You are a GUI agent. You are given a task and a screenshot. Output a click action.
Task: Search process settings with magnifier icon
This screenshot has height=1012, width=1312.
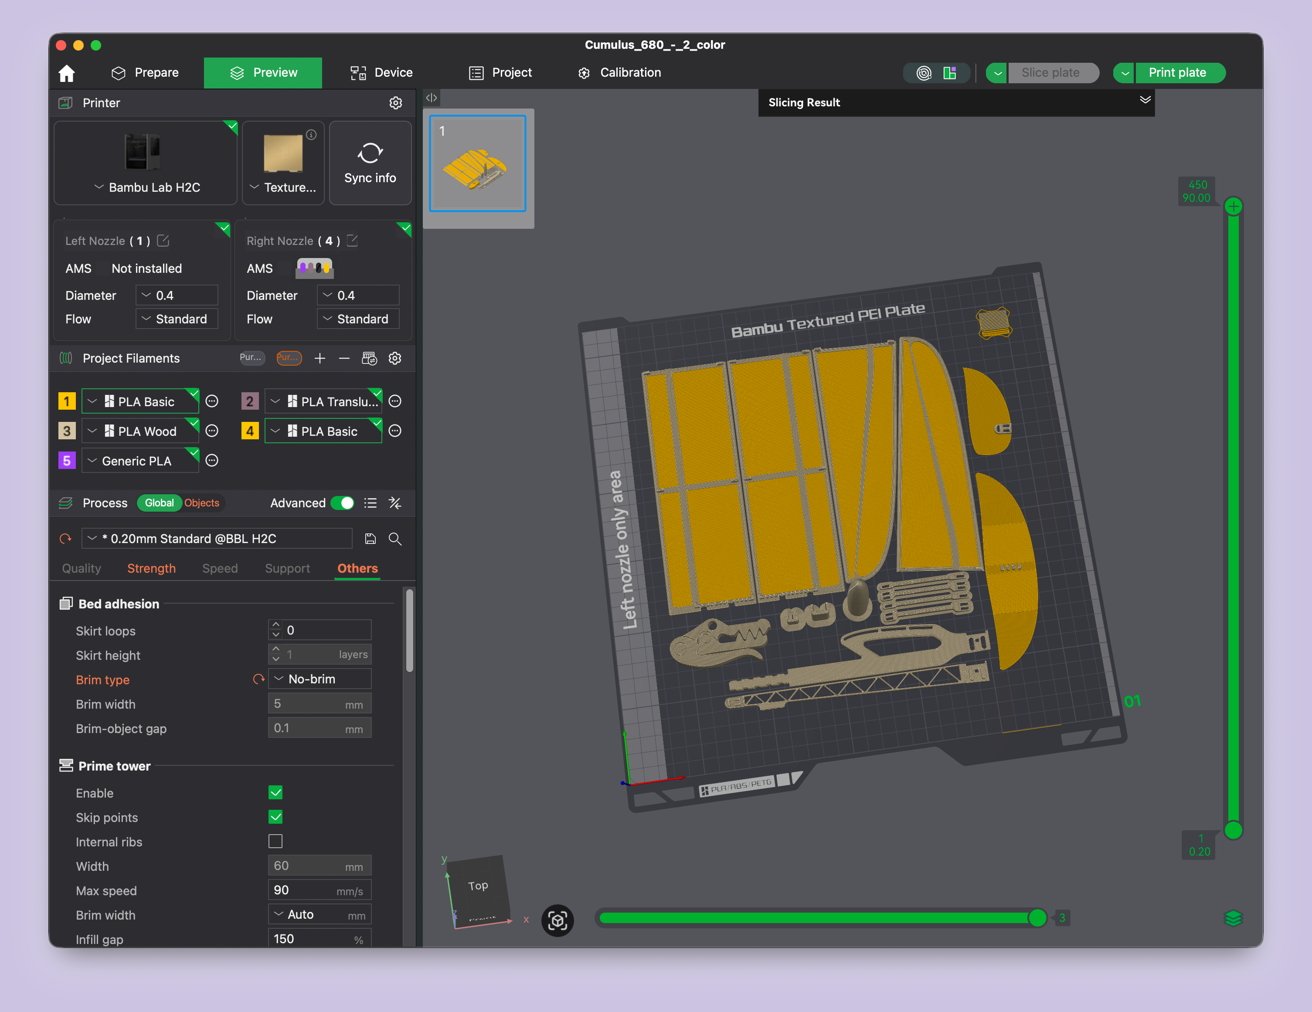coord(395,539)
